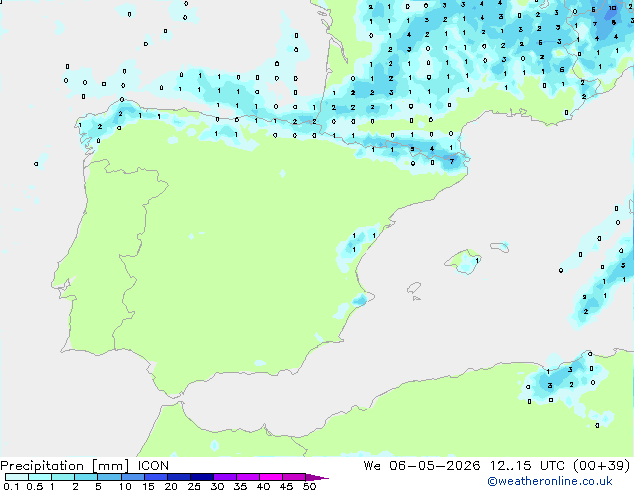Screen dimensions: 634x490
Task: Click the '12..15 UTC' time label
Action: coord(527,466)
